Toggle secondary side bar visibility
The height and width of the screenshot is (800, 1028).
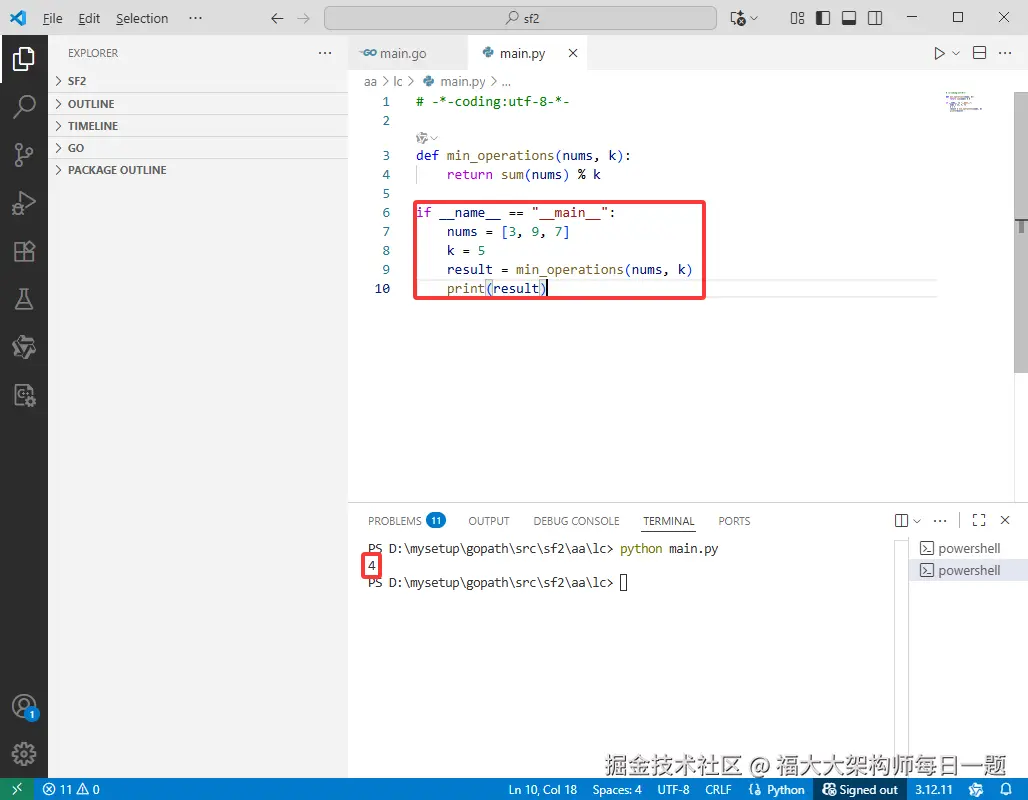tap(875, 18)
